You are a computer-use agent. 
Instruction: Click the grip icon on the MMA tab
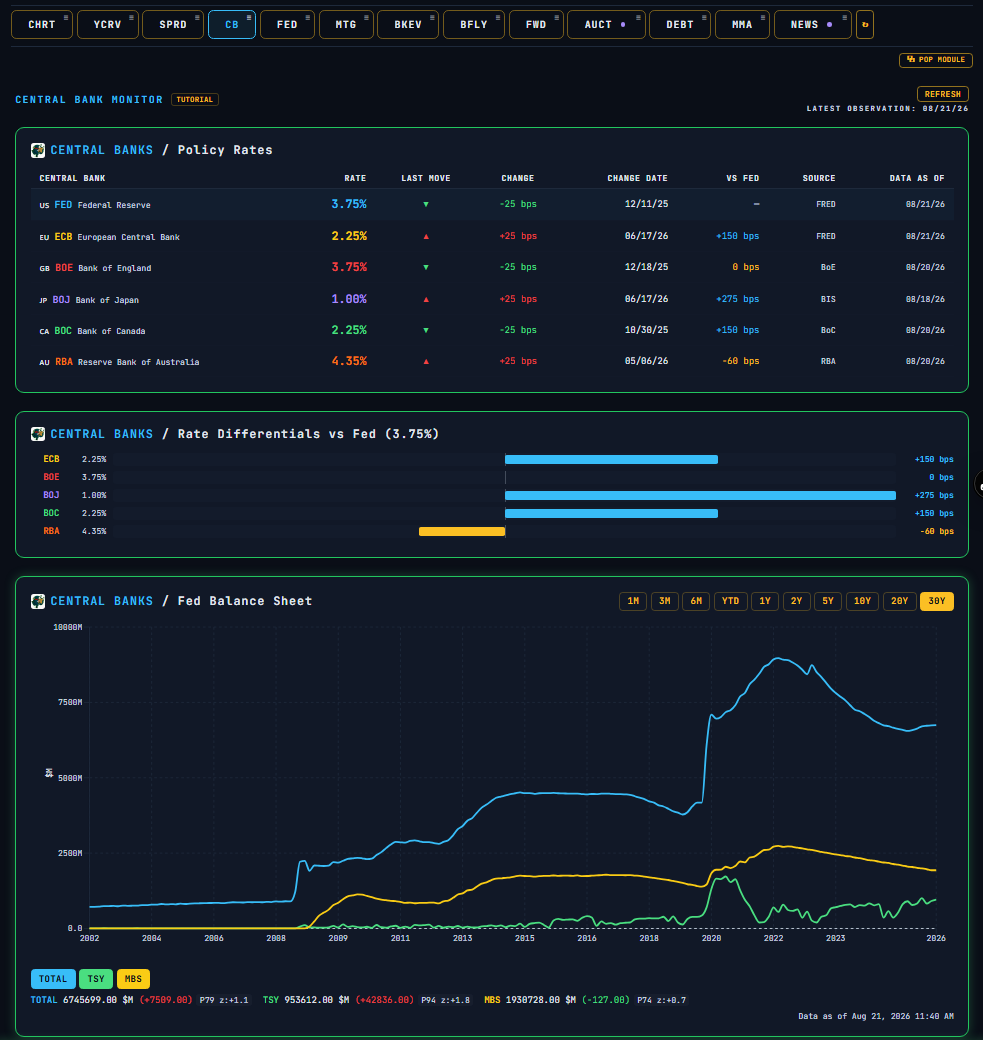point(763,18)
